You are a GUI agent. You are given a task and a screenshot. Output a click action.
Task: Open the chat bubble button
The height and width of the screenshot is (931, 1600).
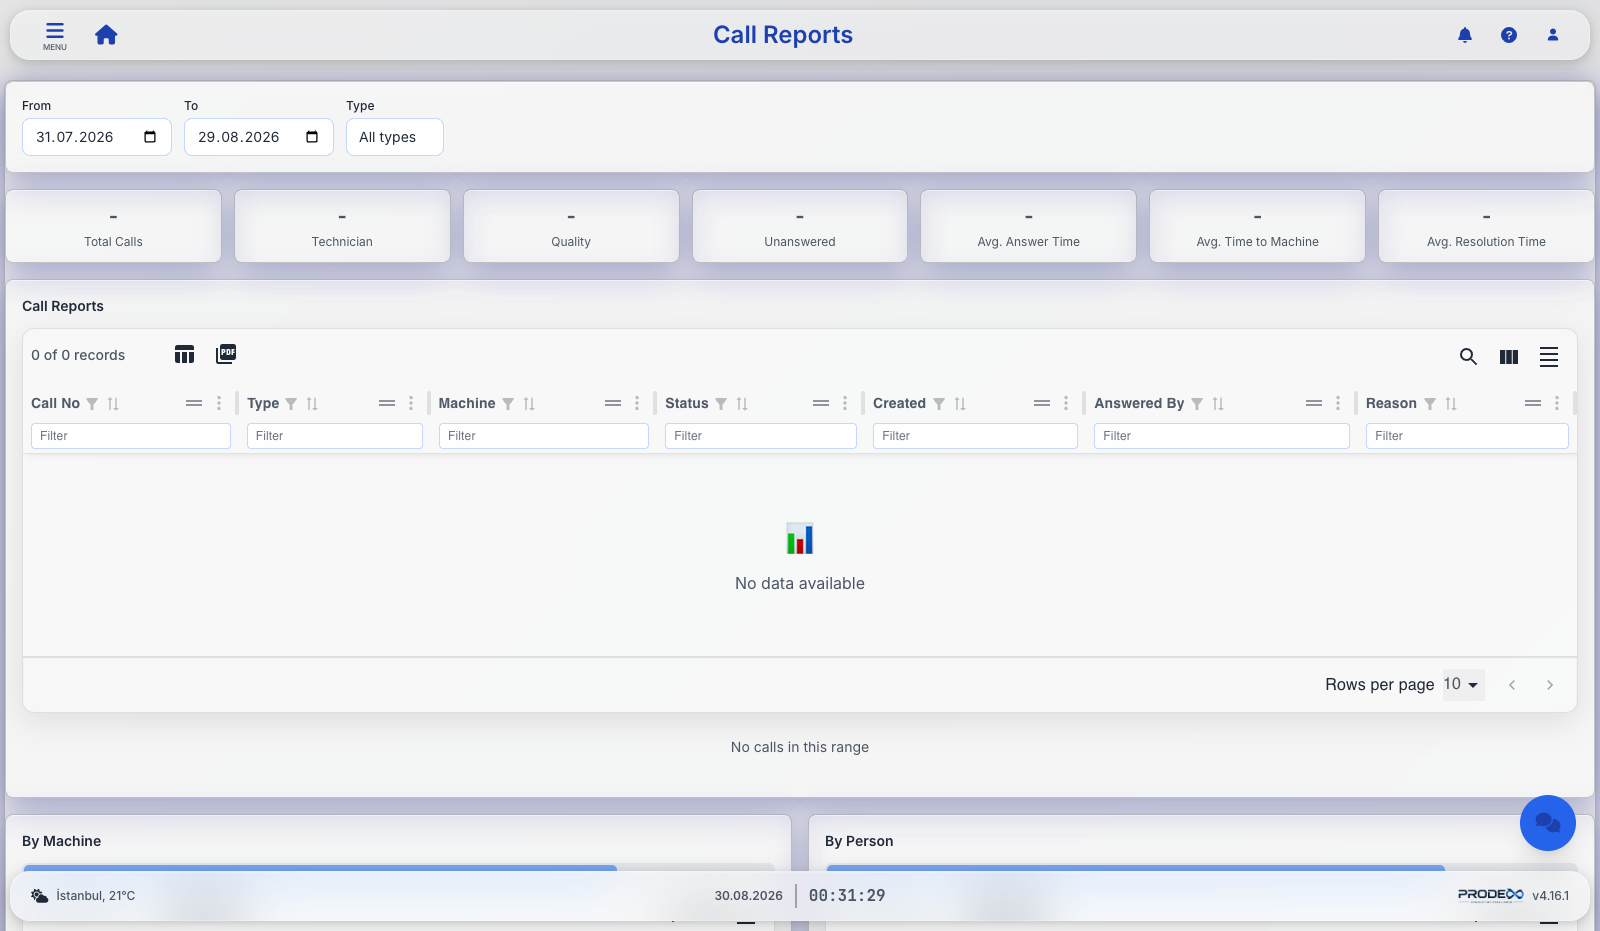1548,823
